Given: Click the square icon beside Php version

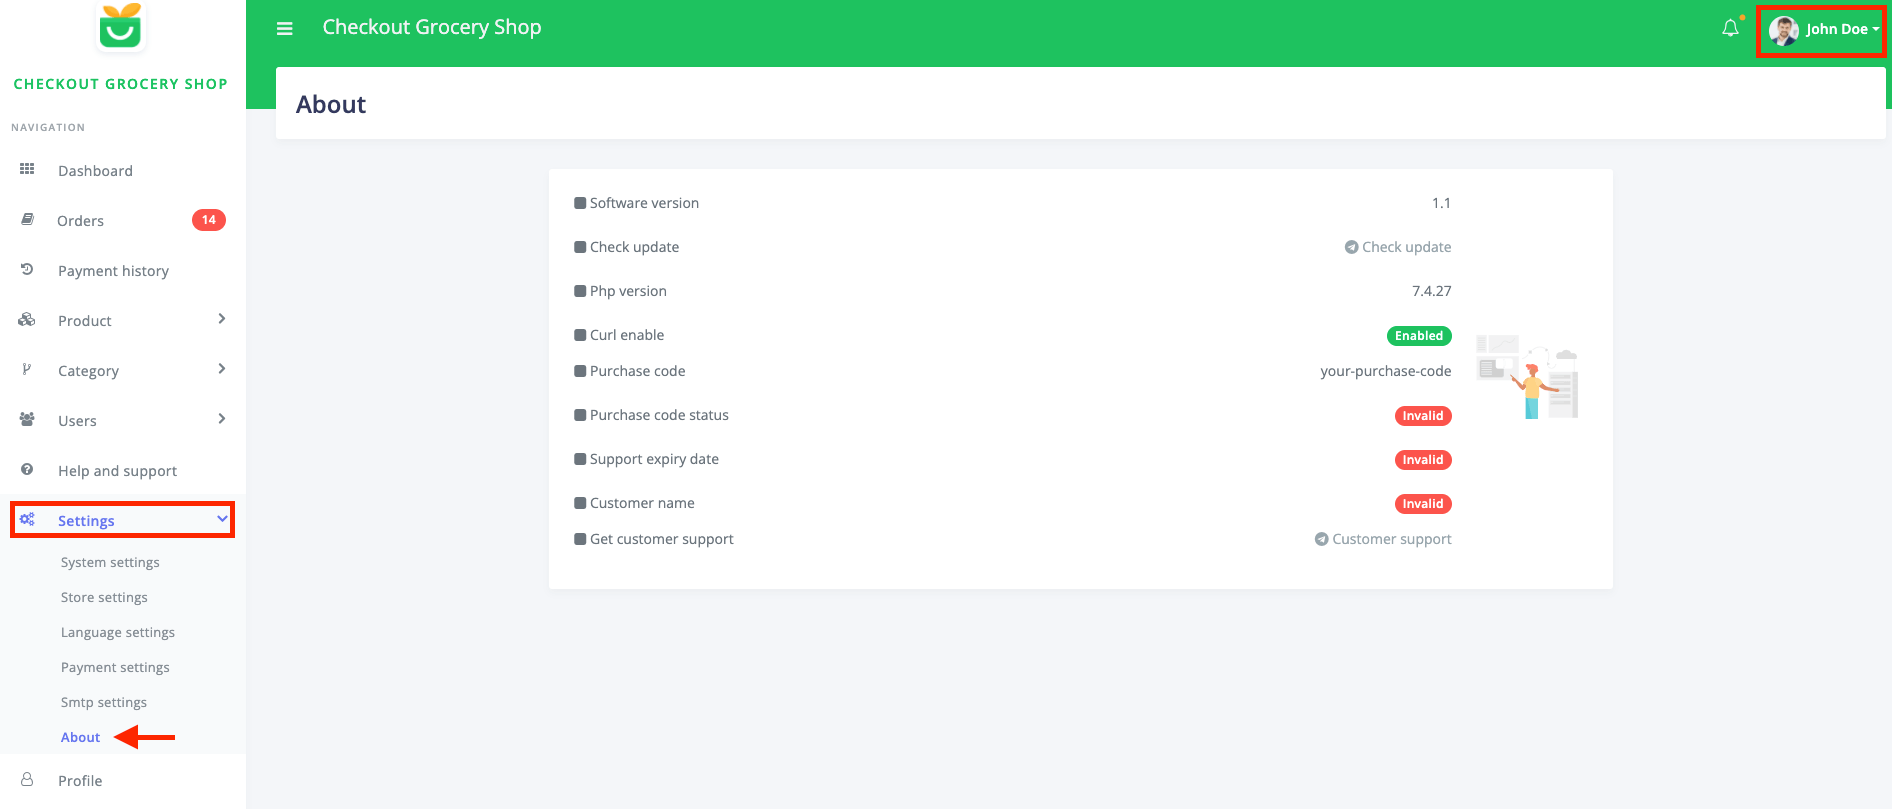Looking at the screenshot, I should [x=580, y=291].
